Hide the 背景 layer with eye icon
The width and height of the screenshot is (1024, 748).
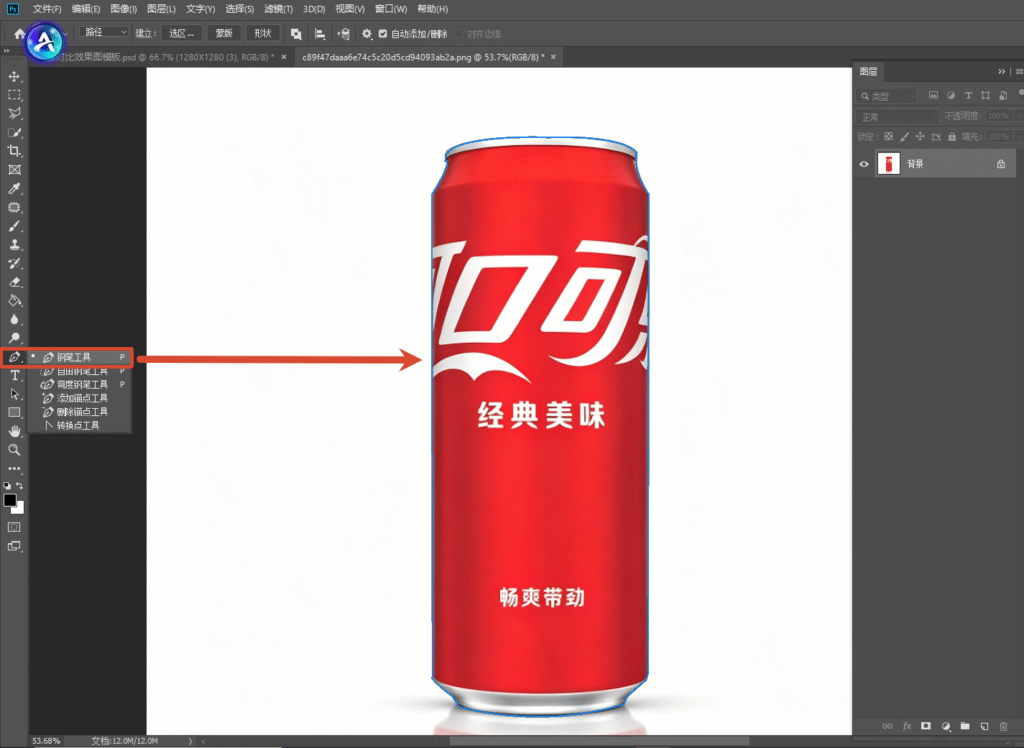pos(864,164)
